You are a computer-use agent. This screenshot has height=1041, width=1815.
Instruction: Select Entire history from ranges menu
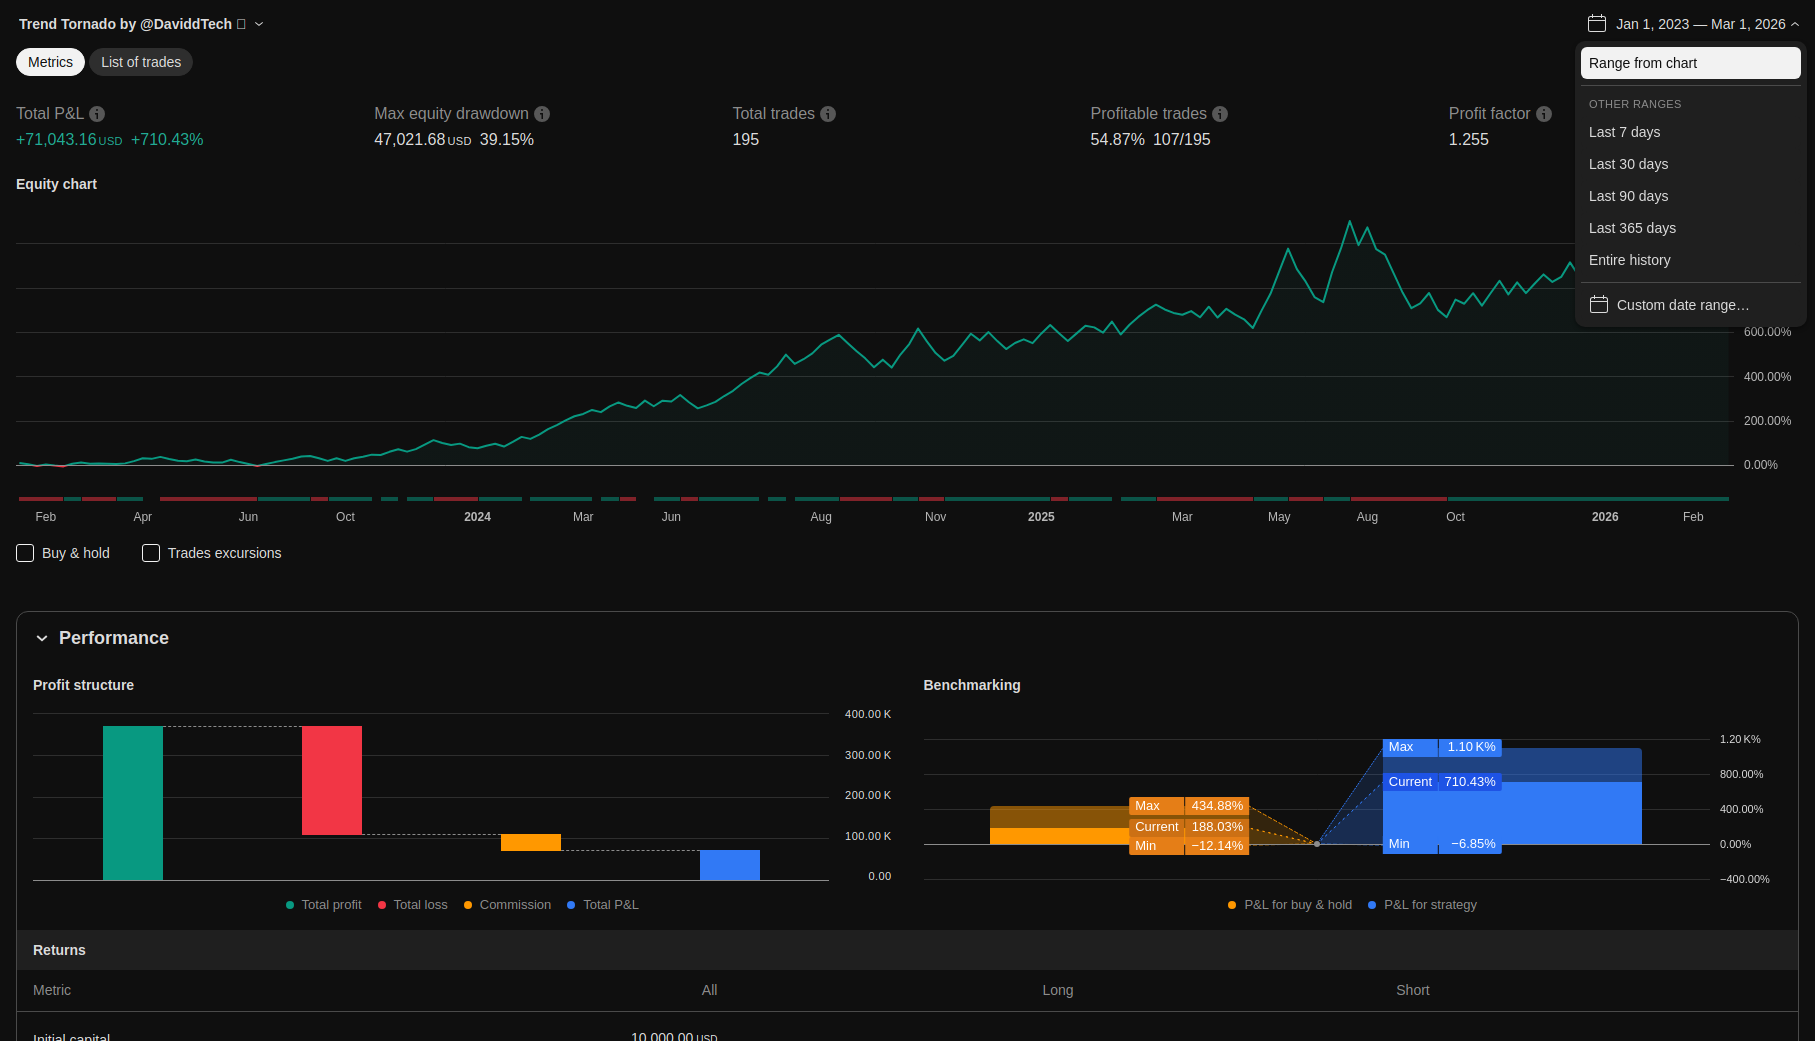(1629, 260)
